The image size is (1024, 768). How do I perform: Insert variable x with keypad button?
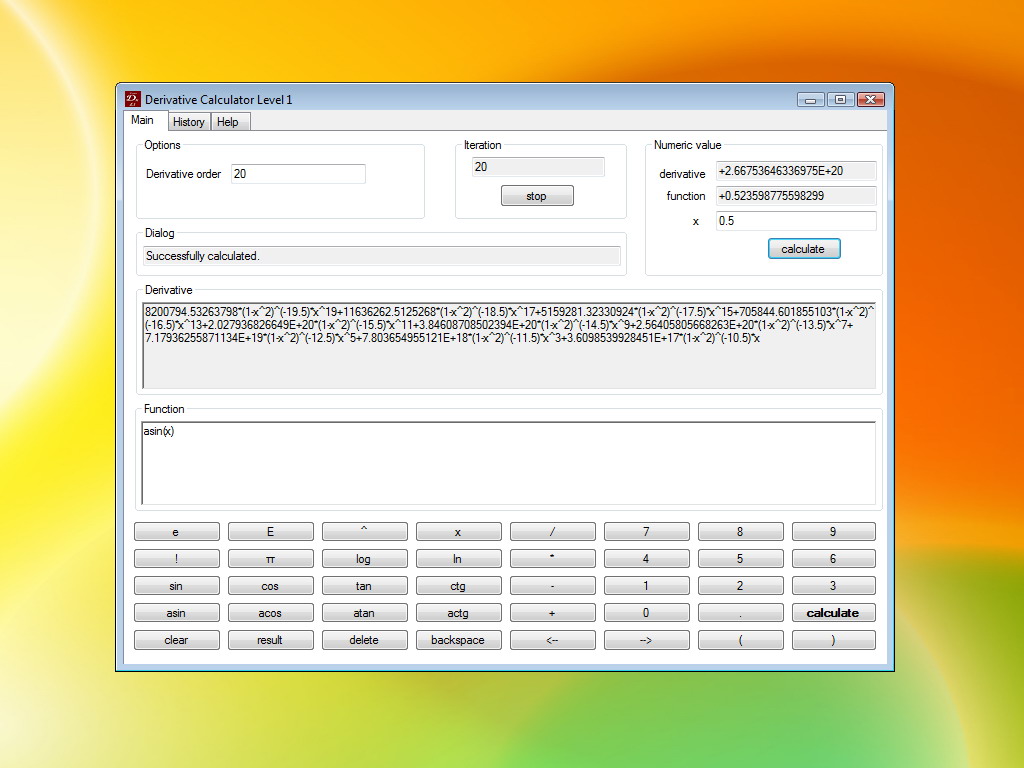[458, 532]
